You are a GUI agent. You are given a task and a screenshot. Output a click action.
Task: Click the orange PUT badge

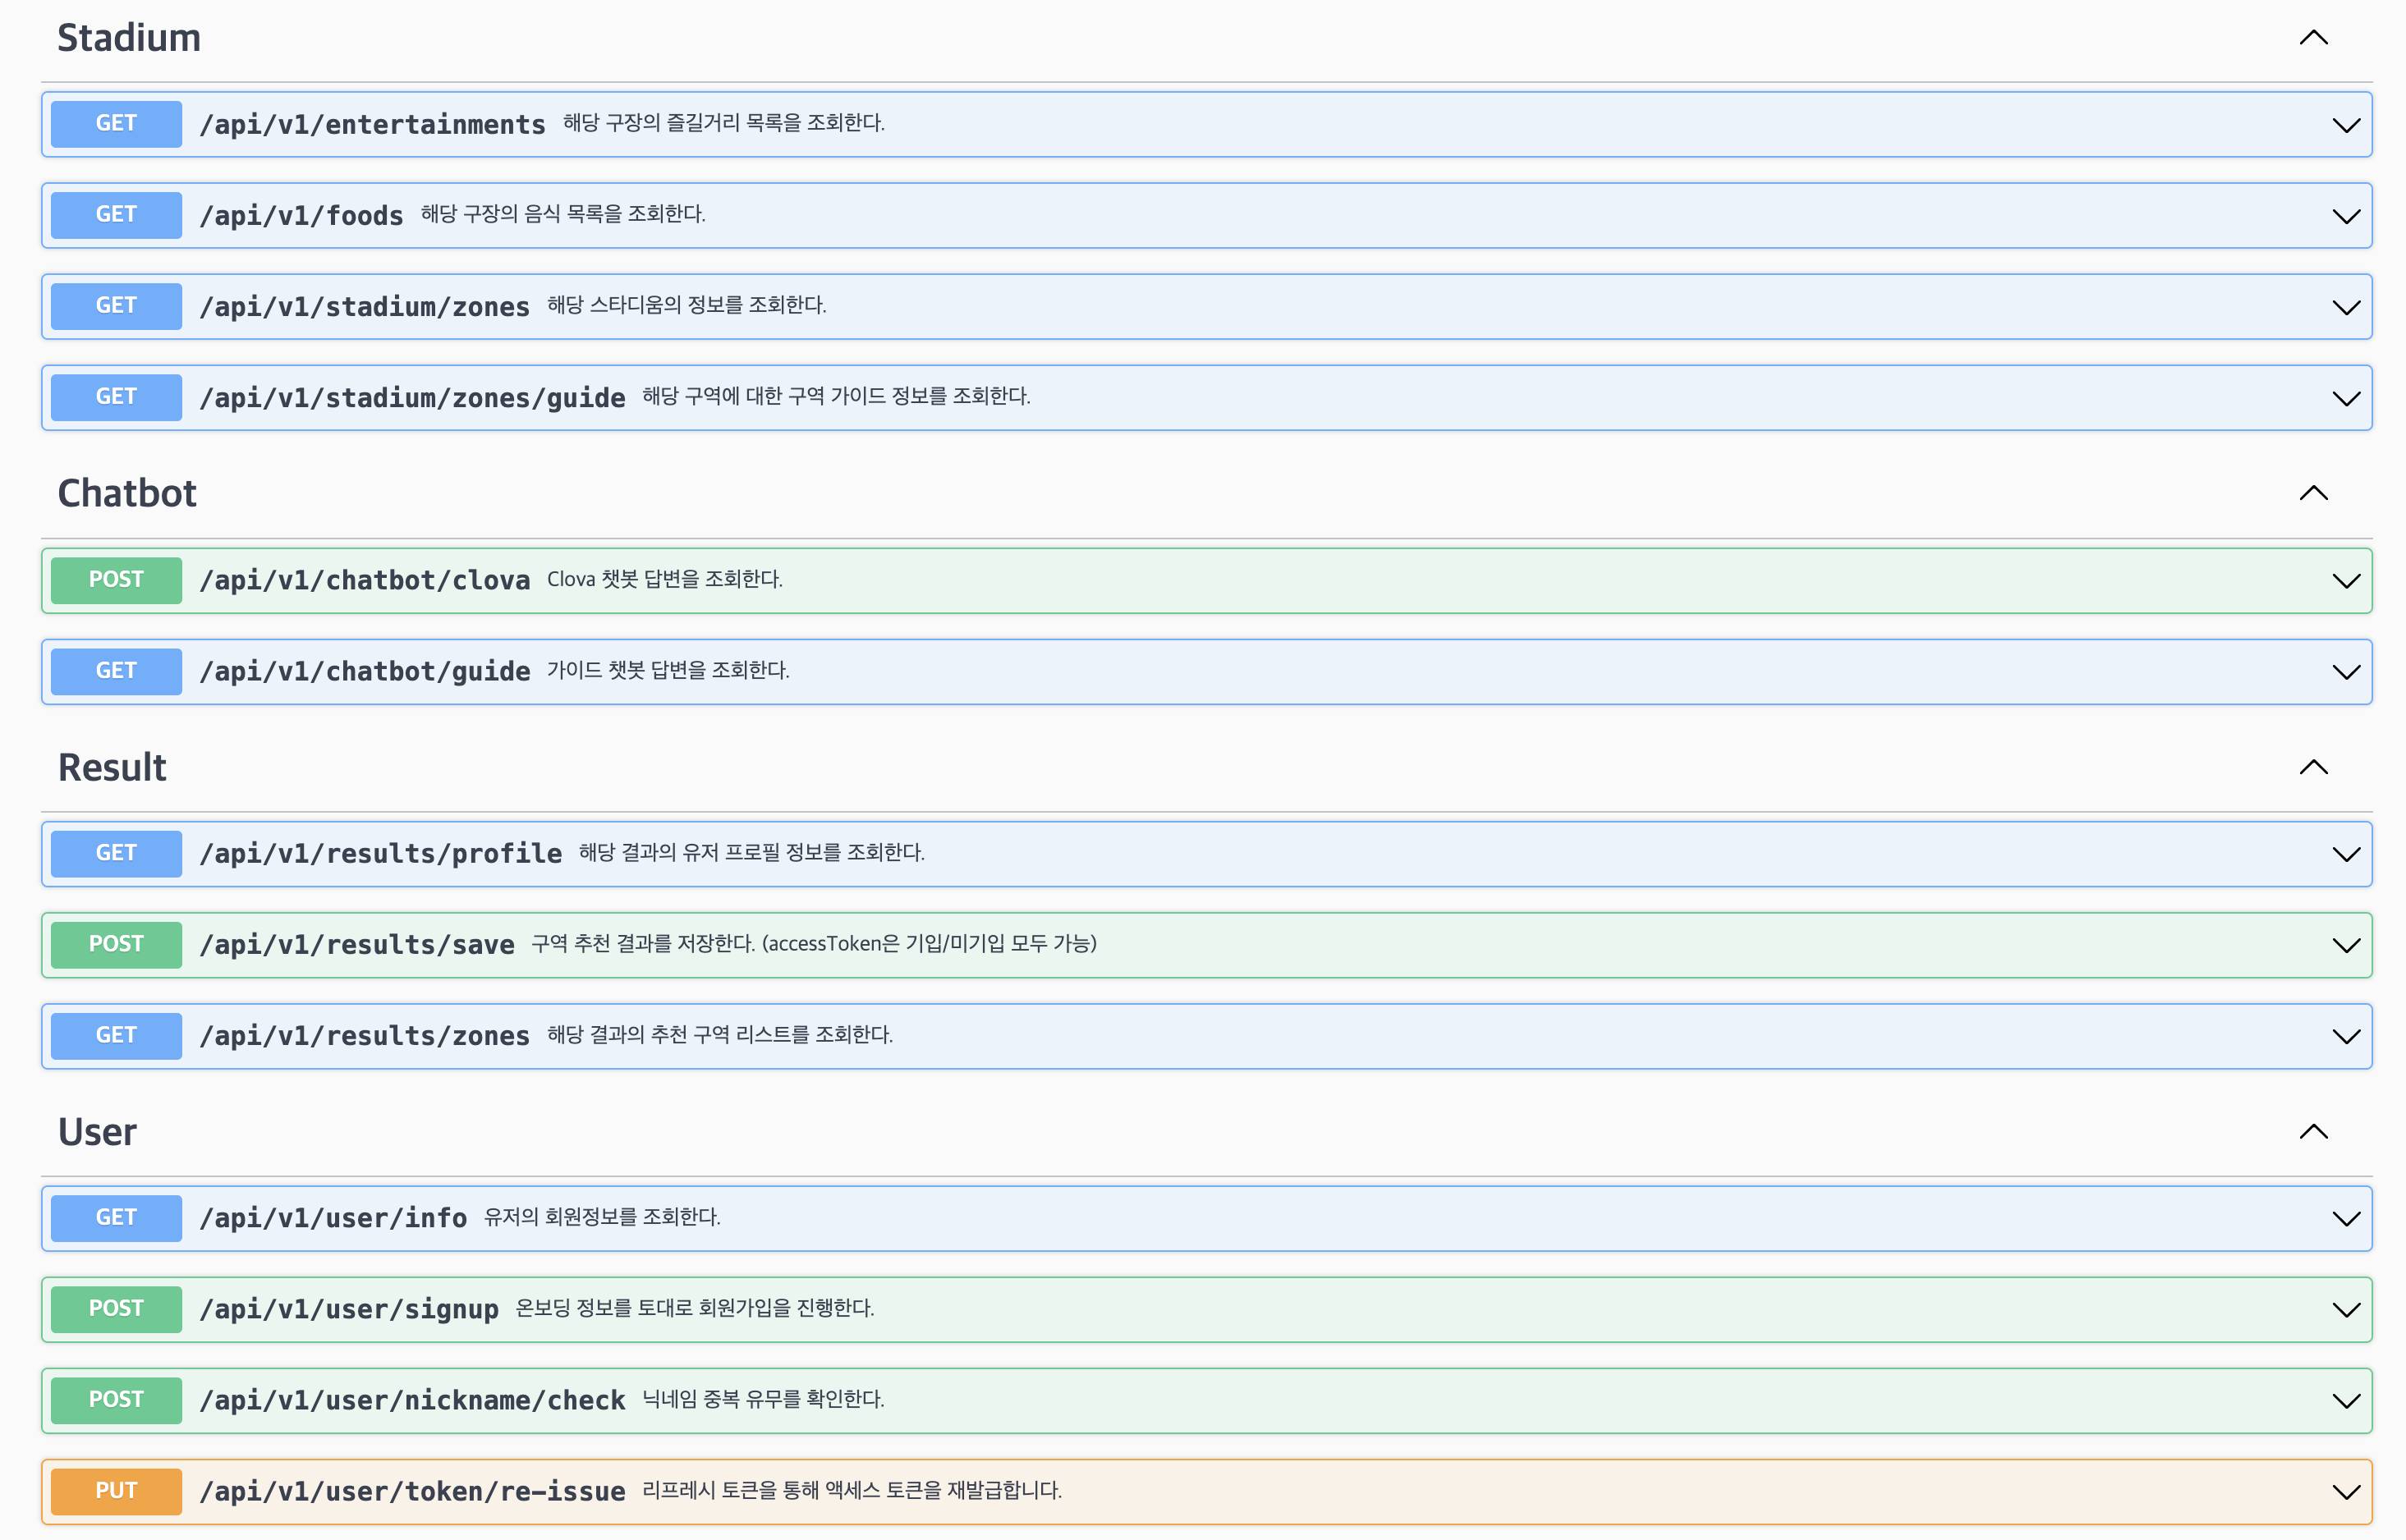pyautogui.click(x=116, y=1491)
